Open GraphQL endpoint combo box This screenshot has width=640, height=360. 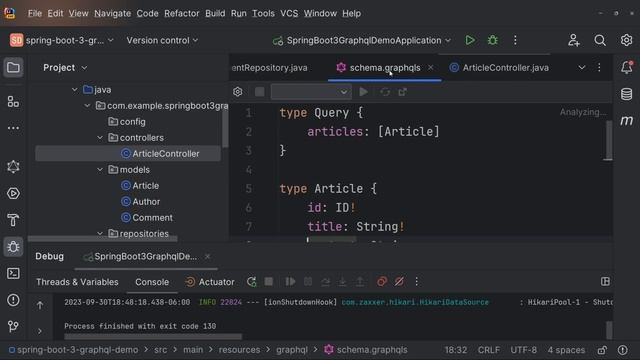pyautogui.click(x=310, y=92)
